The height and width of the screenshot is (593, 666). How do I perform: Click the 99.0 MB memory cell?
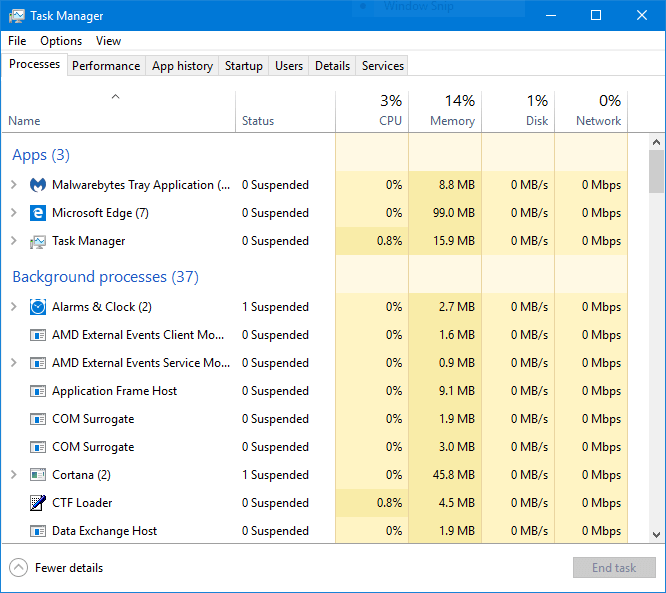[445, 213]
